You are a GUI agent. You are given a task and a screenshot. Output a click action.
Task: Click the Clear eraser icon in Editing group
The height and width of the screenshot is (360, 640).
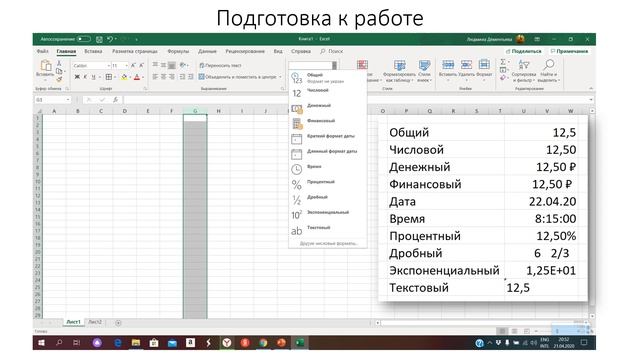[503, 78]
